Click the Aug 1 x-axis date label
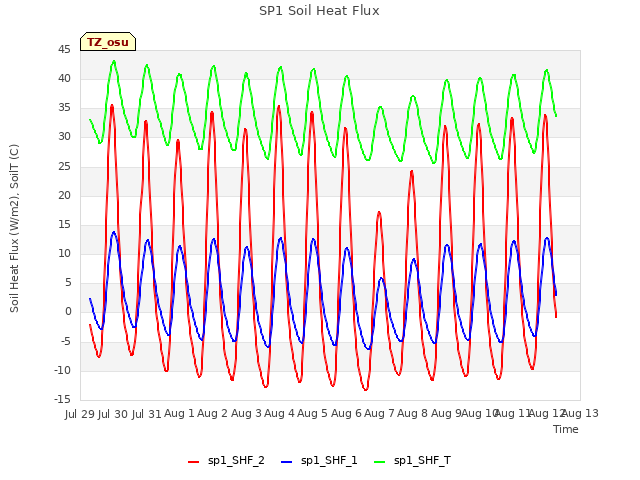The image size is (640, 480). point(179,413)
